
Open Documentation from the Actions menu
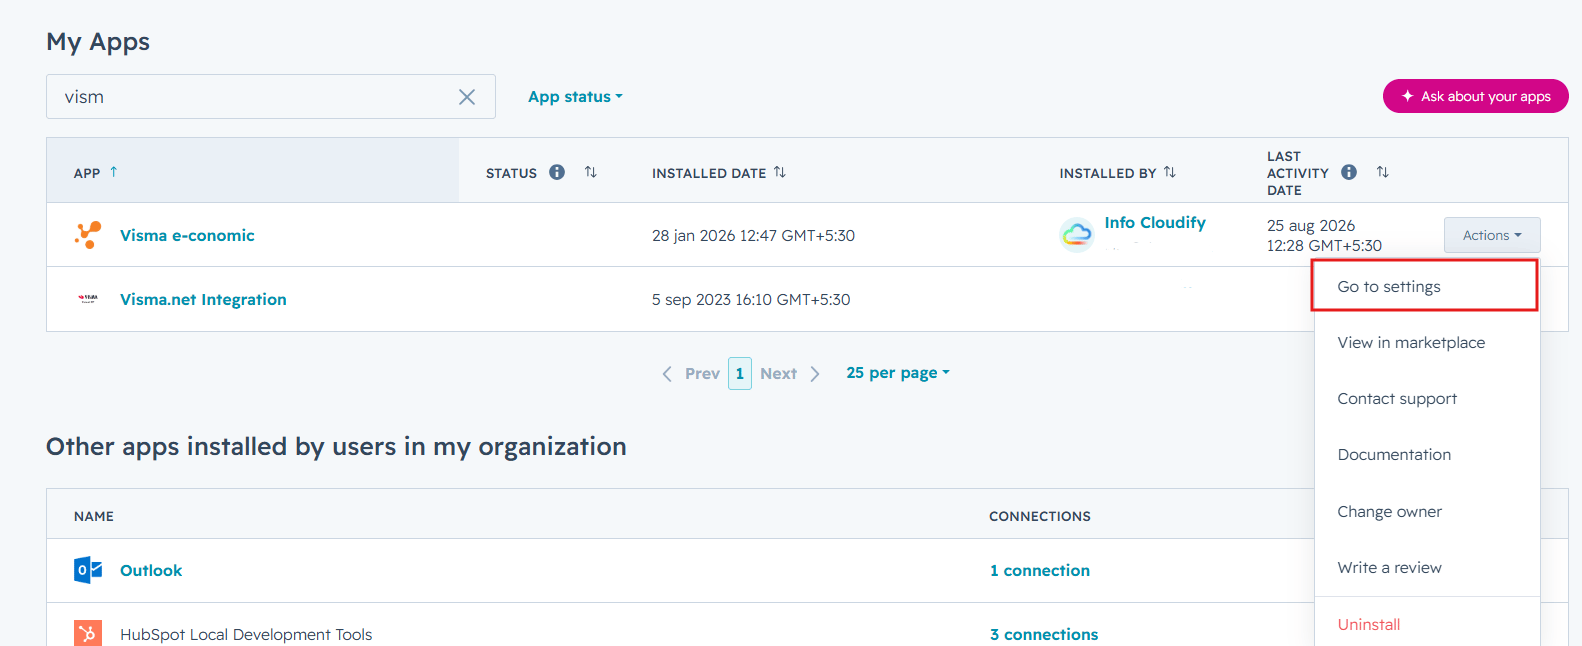click(1427, 454)
